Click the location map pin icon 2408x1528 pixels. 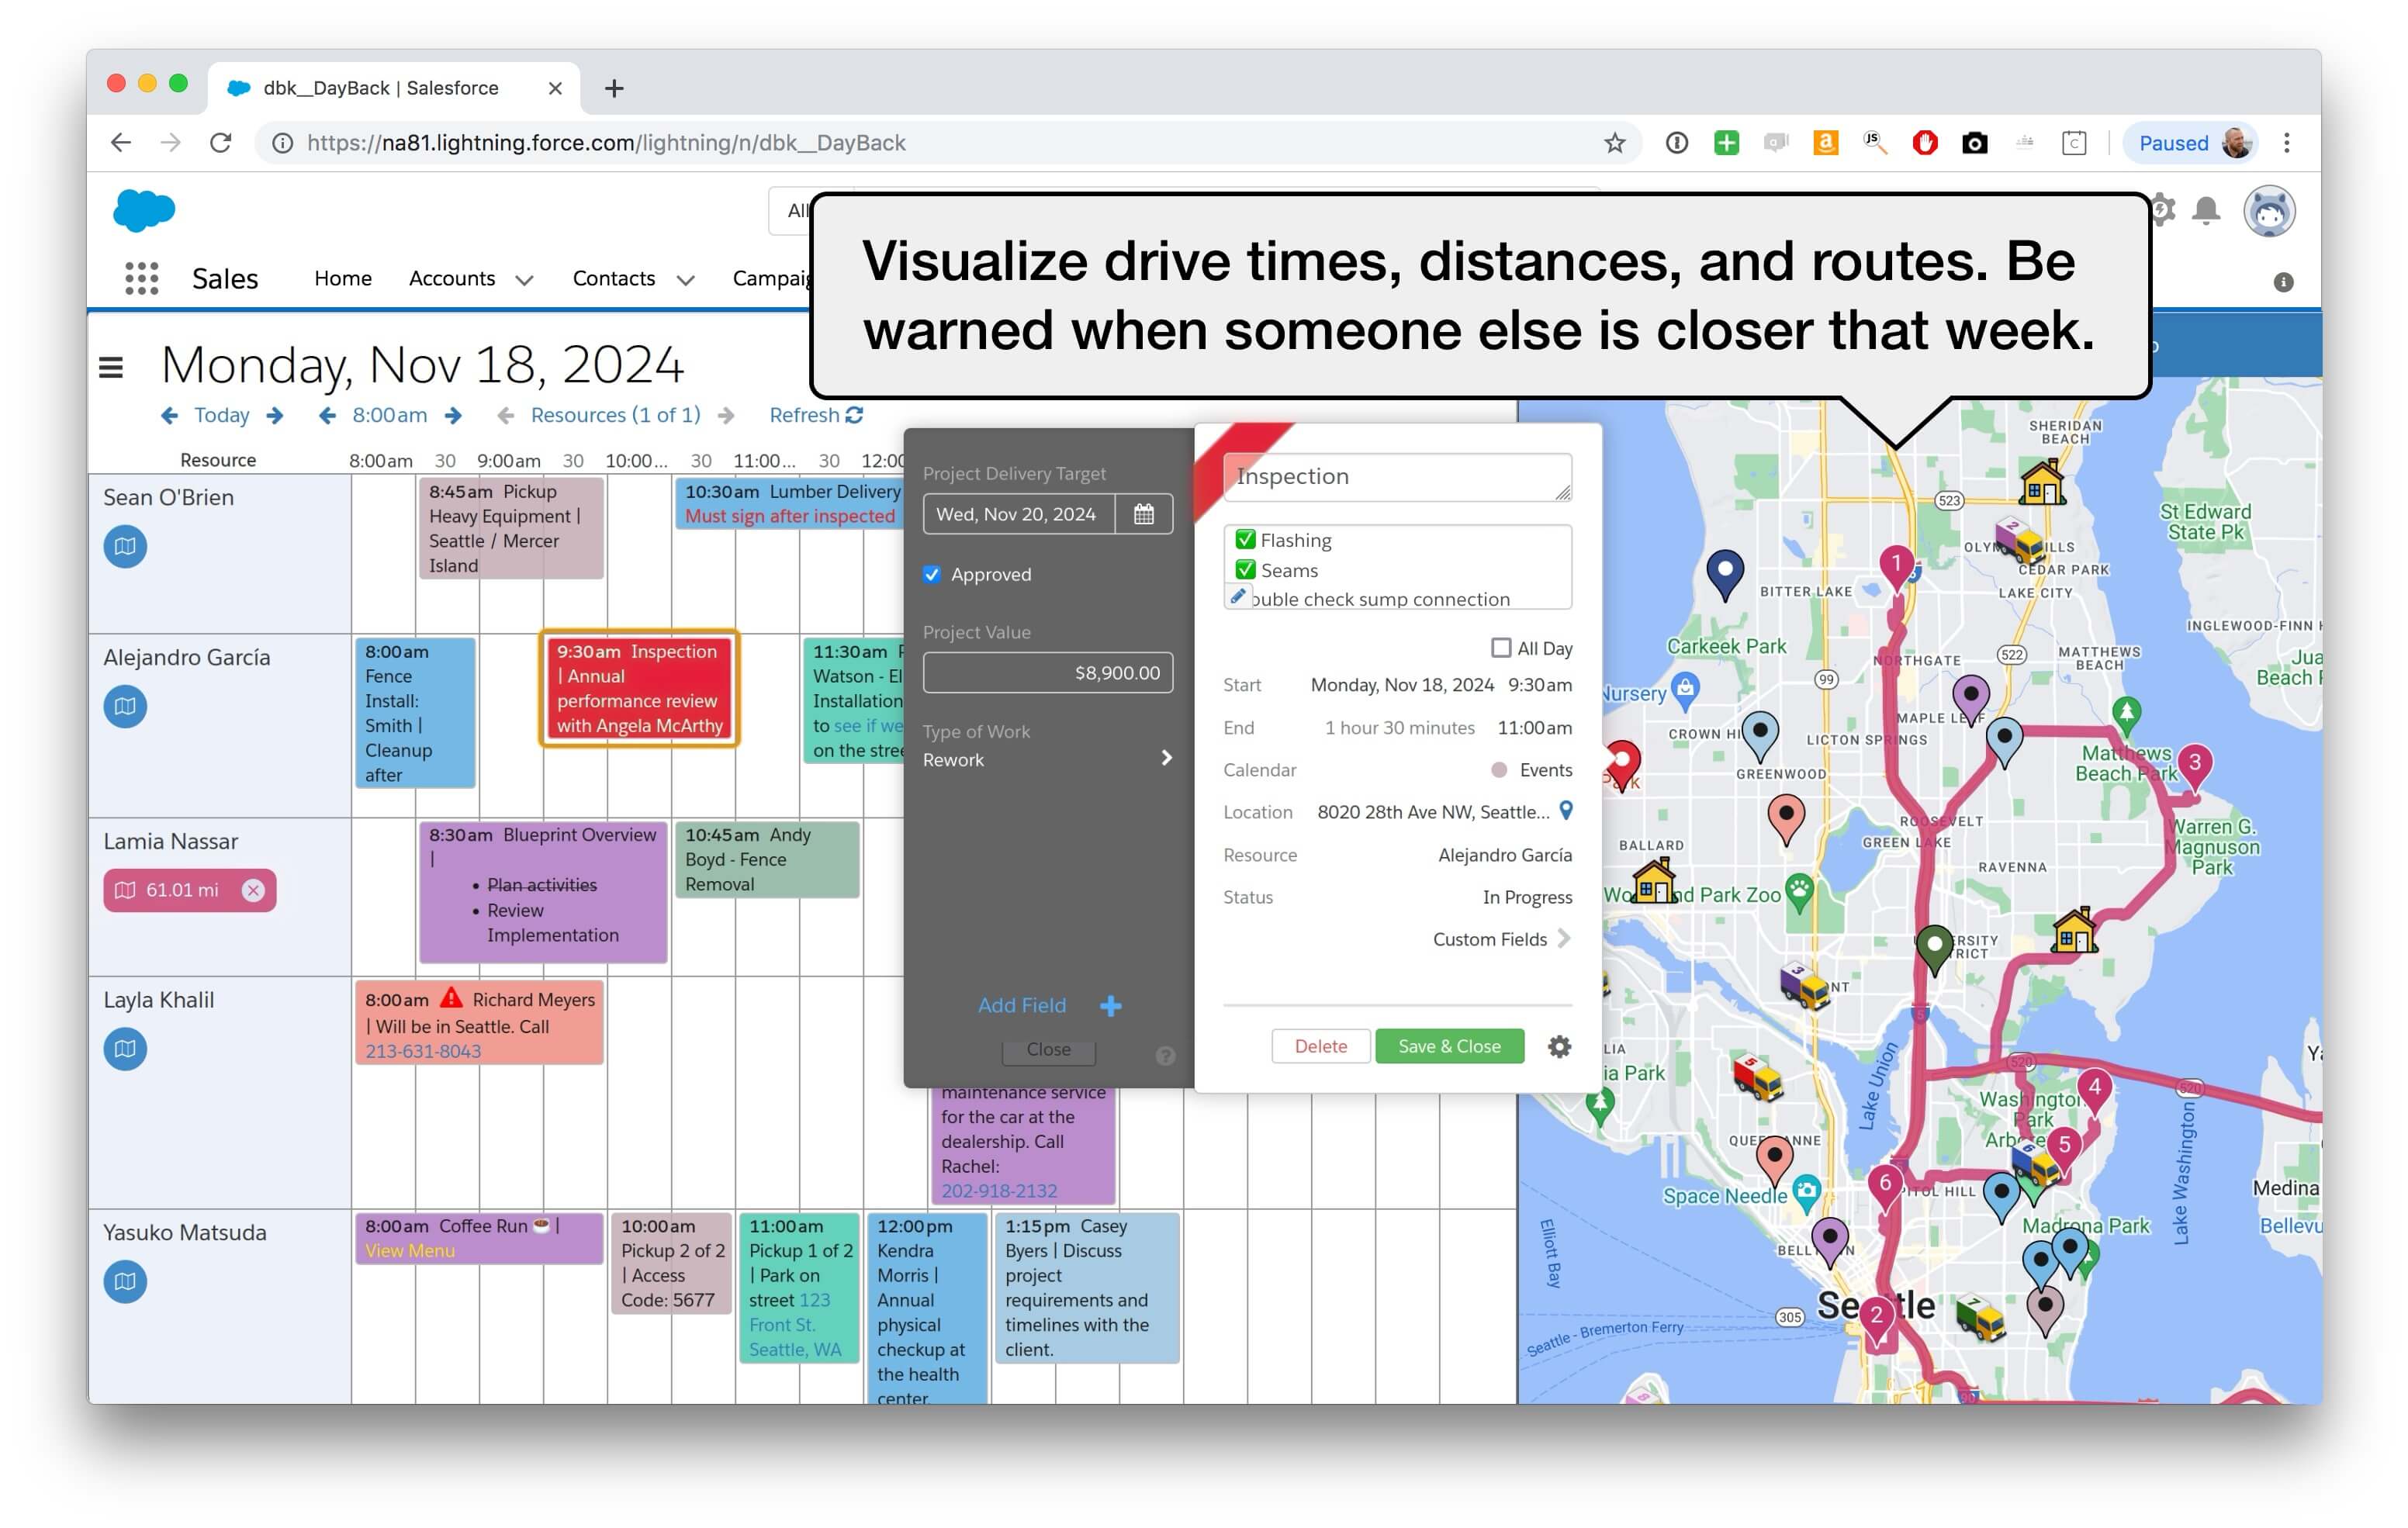point(1566,811)
